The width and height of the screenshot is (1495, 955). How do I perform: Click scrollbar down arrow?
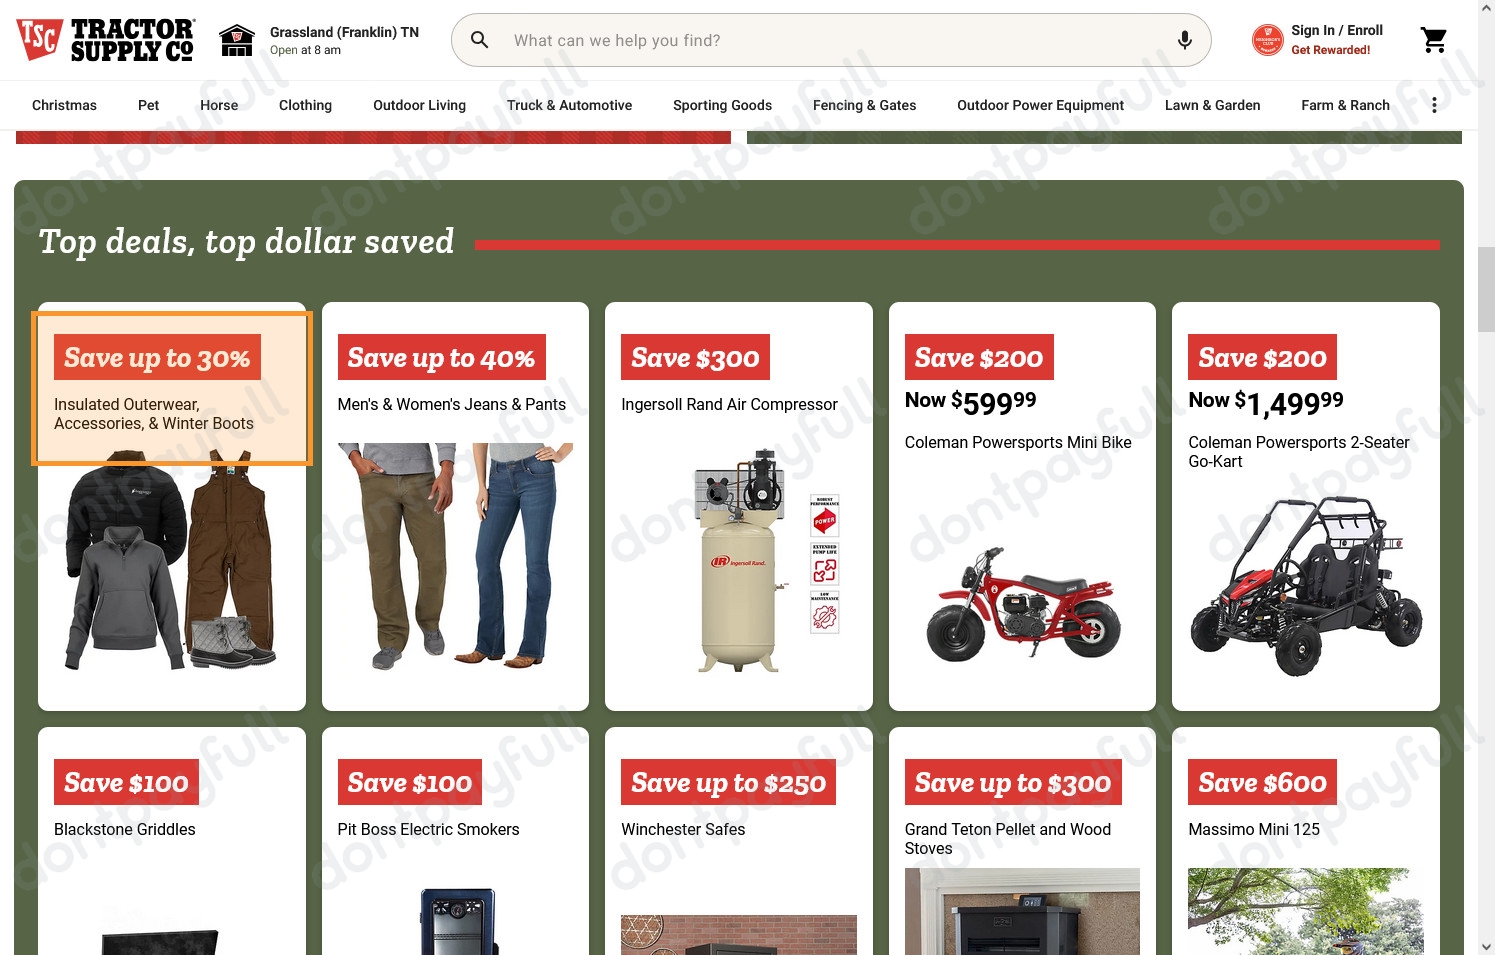pyautogui.click(x=1486, y=946)
